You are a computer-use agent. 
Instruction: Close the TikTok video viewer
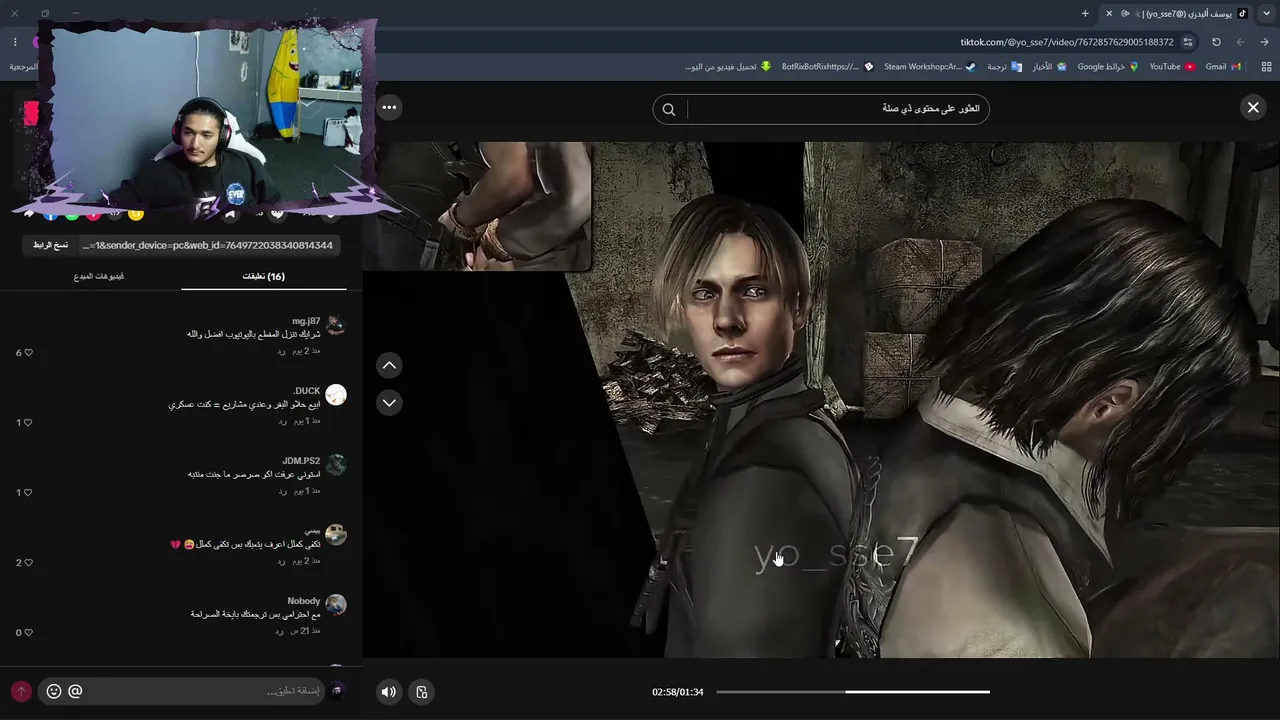pyautogui.click(x=1253, y=108)
